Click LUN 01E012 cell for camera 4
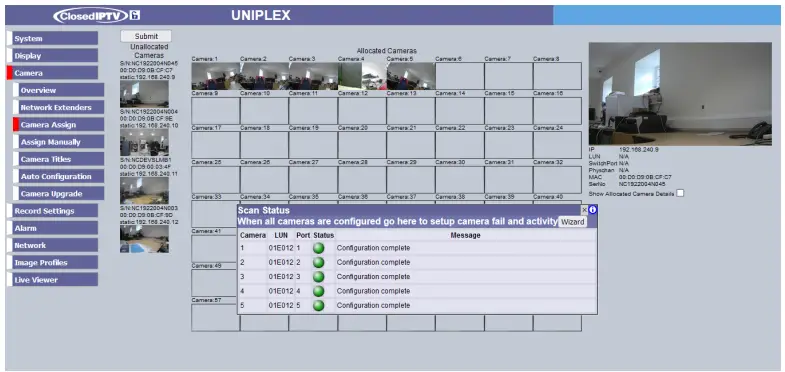Viewport: 785px width, 372px height. (x=281, y=291)
